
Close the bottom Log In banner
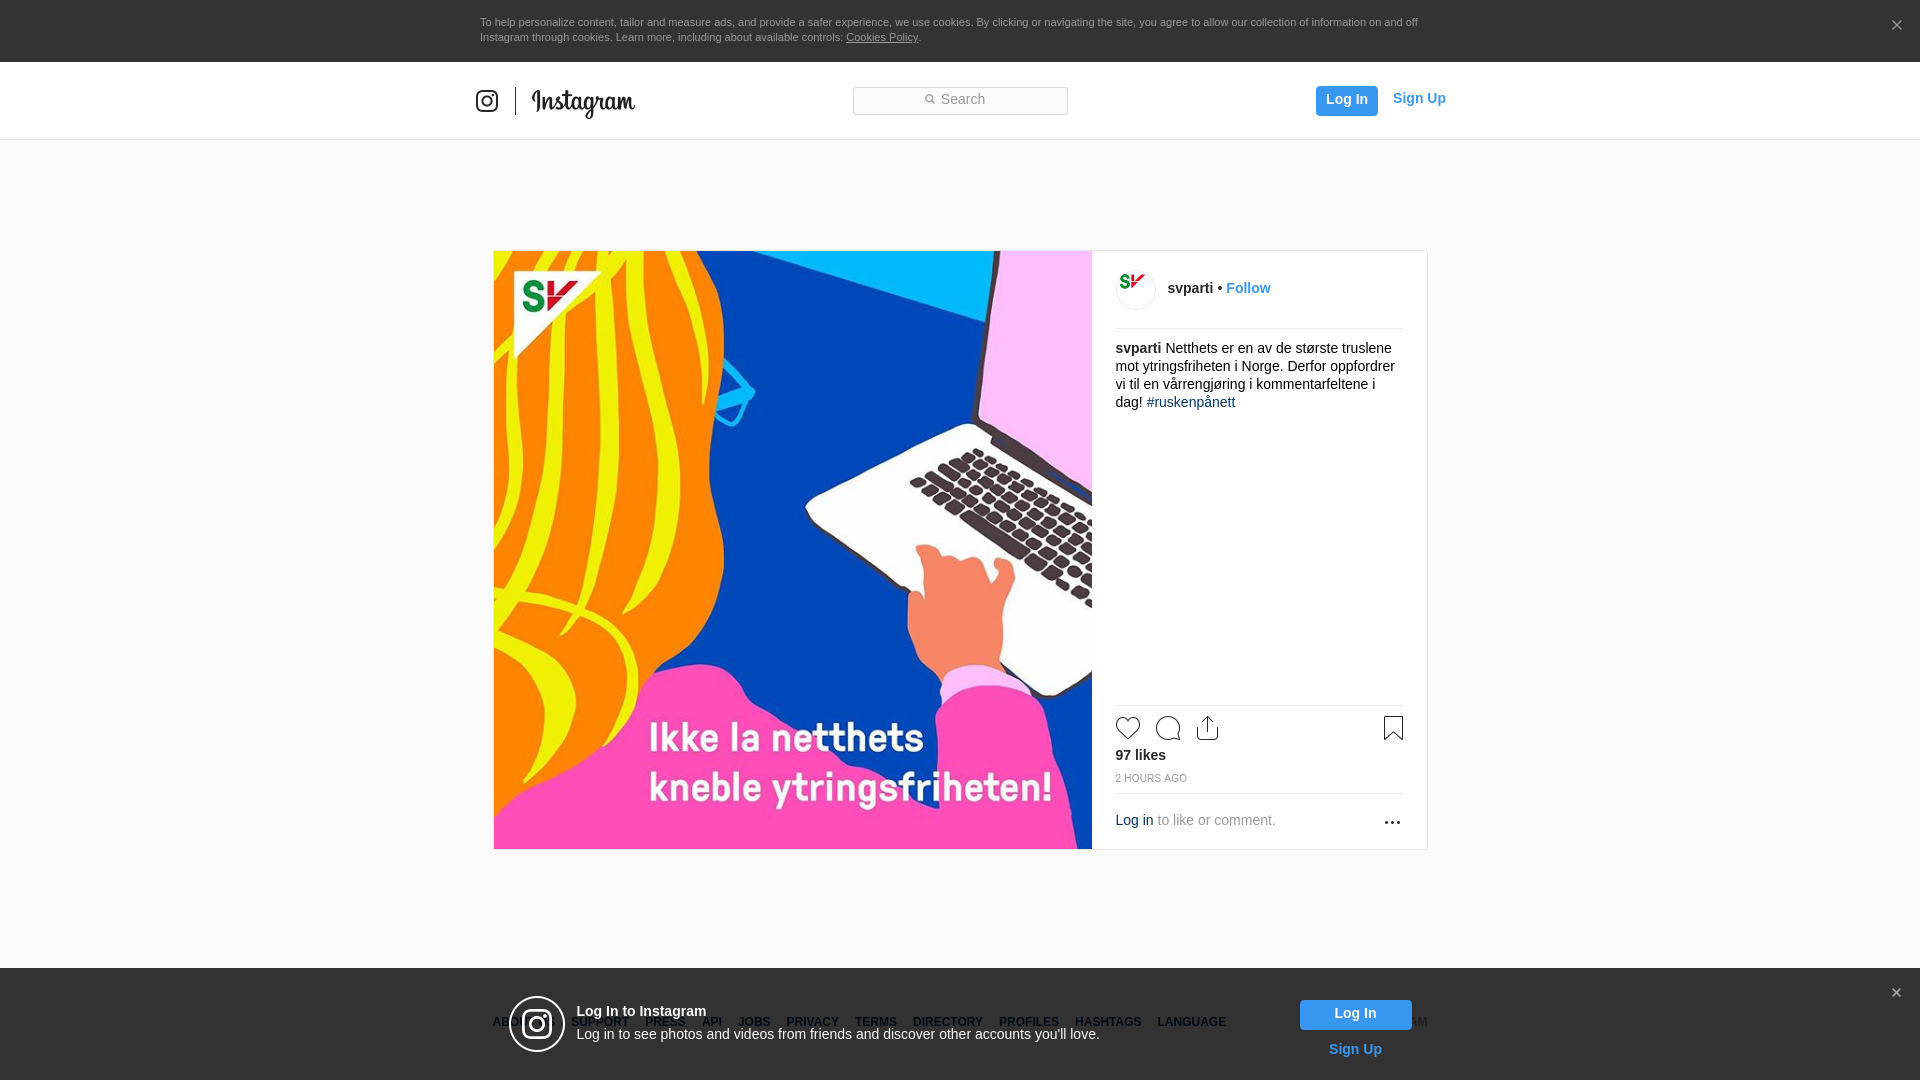tap(1896, 993)
